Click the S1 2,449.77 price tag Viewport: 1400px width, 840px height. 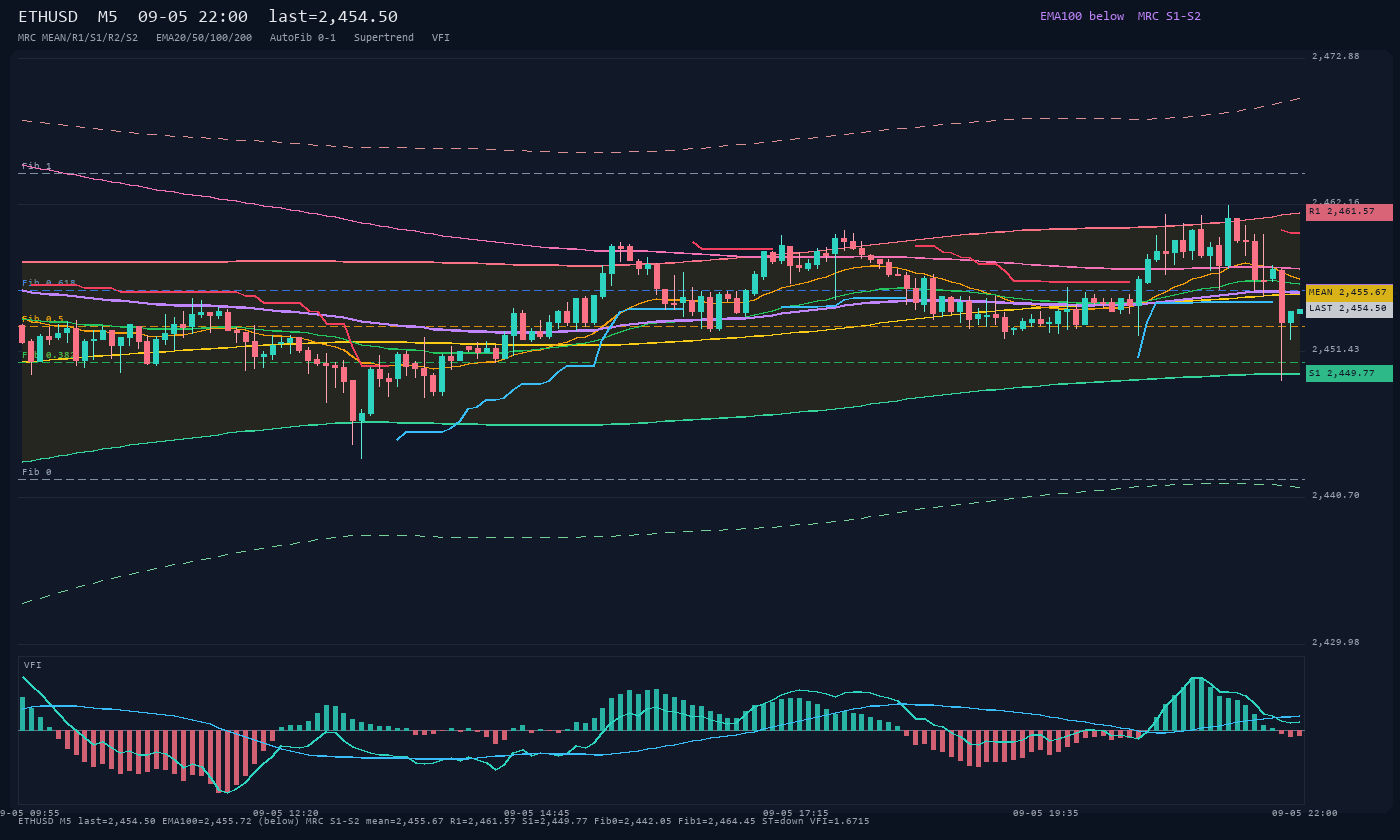pyautogui.click(x=1349, y=373)
